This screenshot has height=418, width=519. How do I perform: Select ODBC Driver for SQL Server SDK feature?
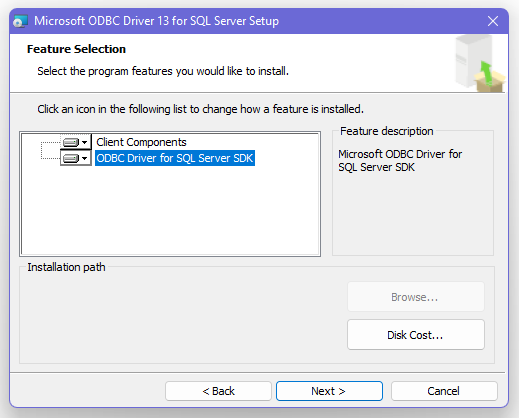(x=175, y=158)
